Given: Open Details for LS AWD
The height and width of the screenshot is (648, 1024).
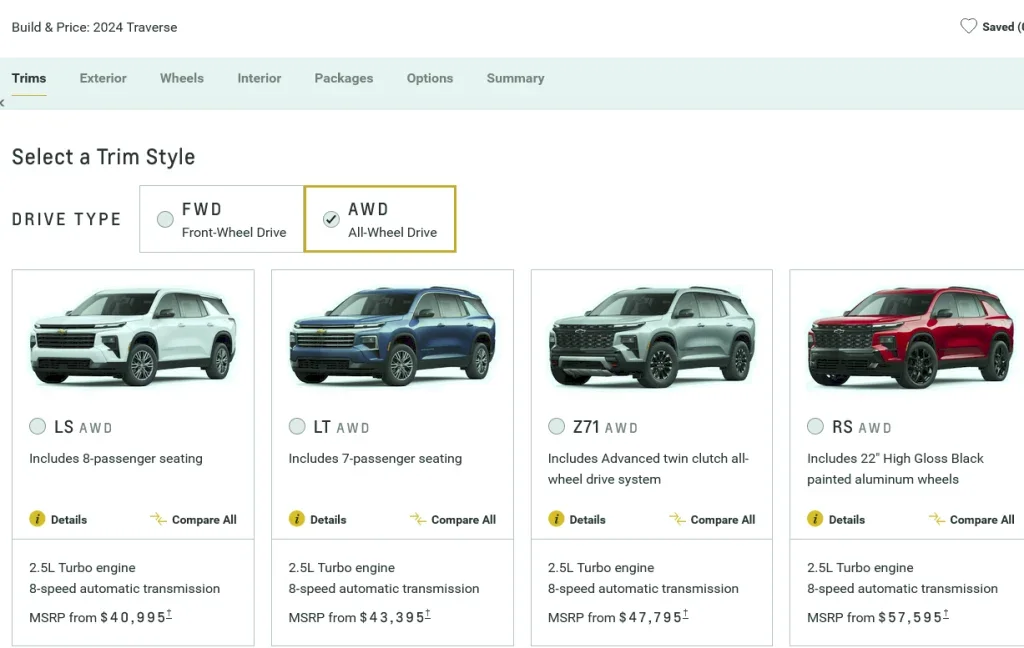Looking at the screenshot, I should point(69,520).
